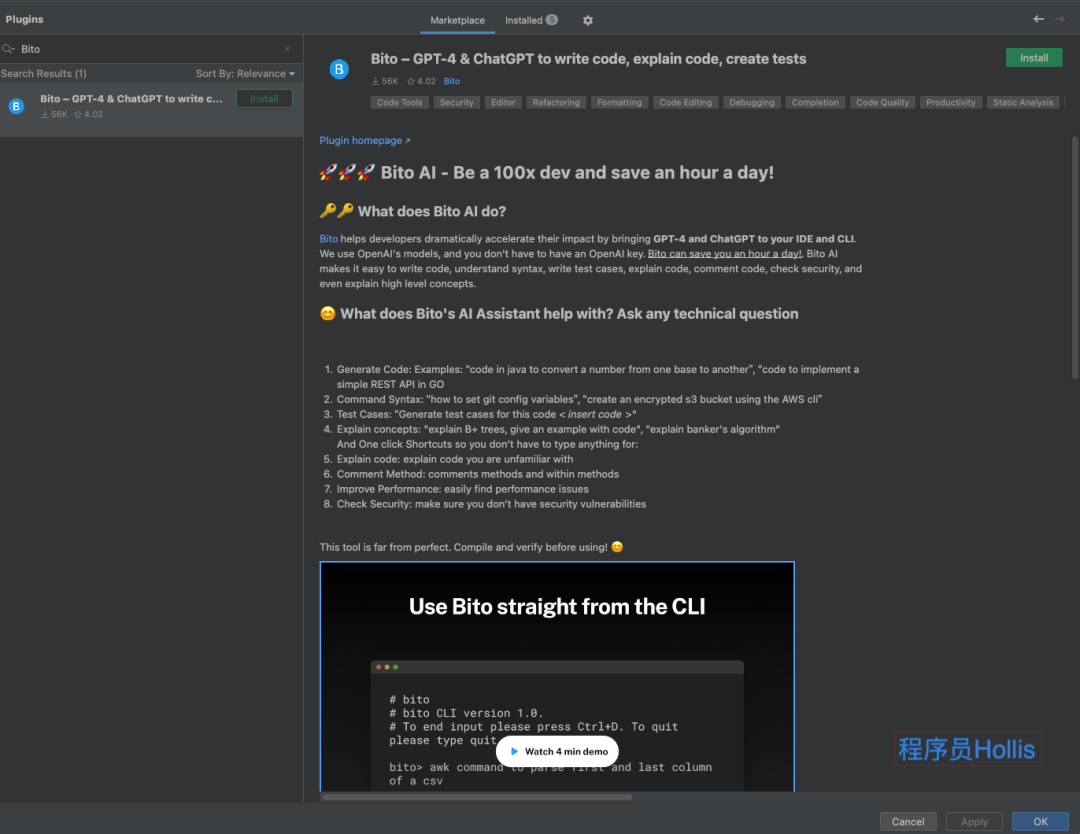Switch to the Installed tab
Image resolution: width=1080 pixels, height=834 pixels.
pyautogui.click(x=531, y=21)
